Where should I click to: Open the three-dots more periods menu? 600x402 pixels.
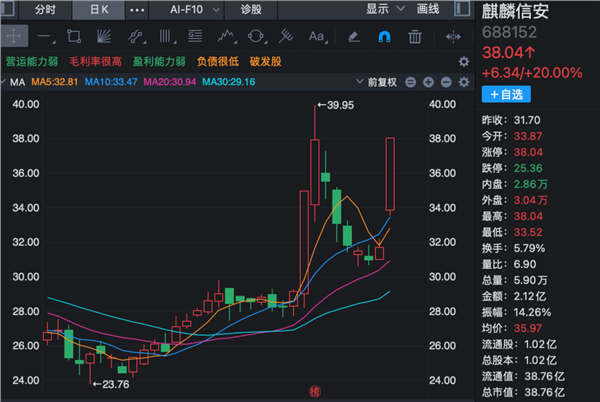click(137, 10)
